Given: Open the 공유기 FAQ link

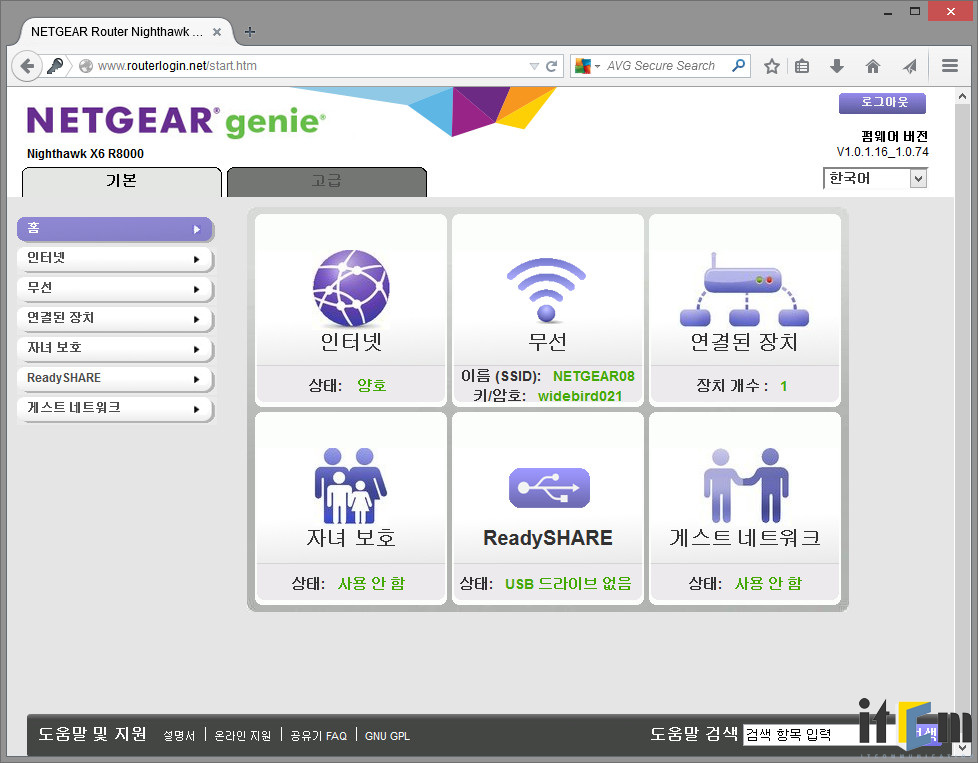Looking at the screenshot, I should (x=319, y=736).
